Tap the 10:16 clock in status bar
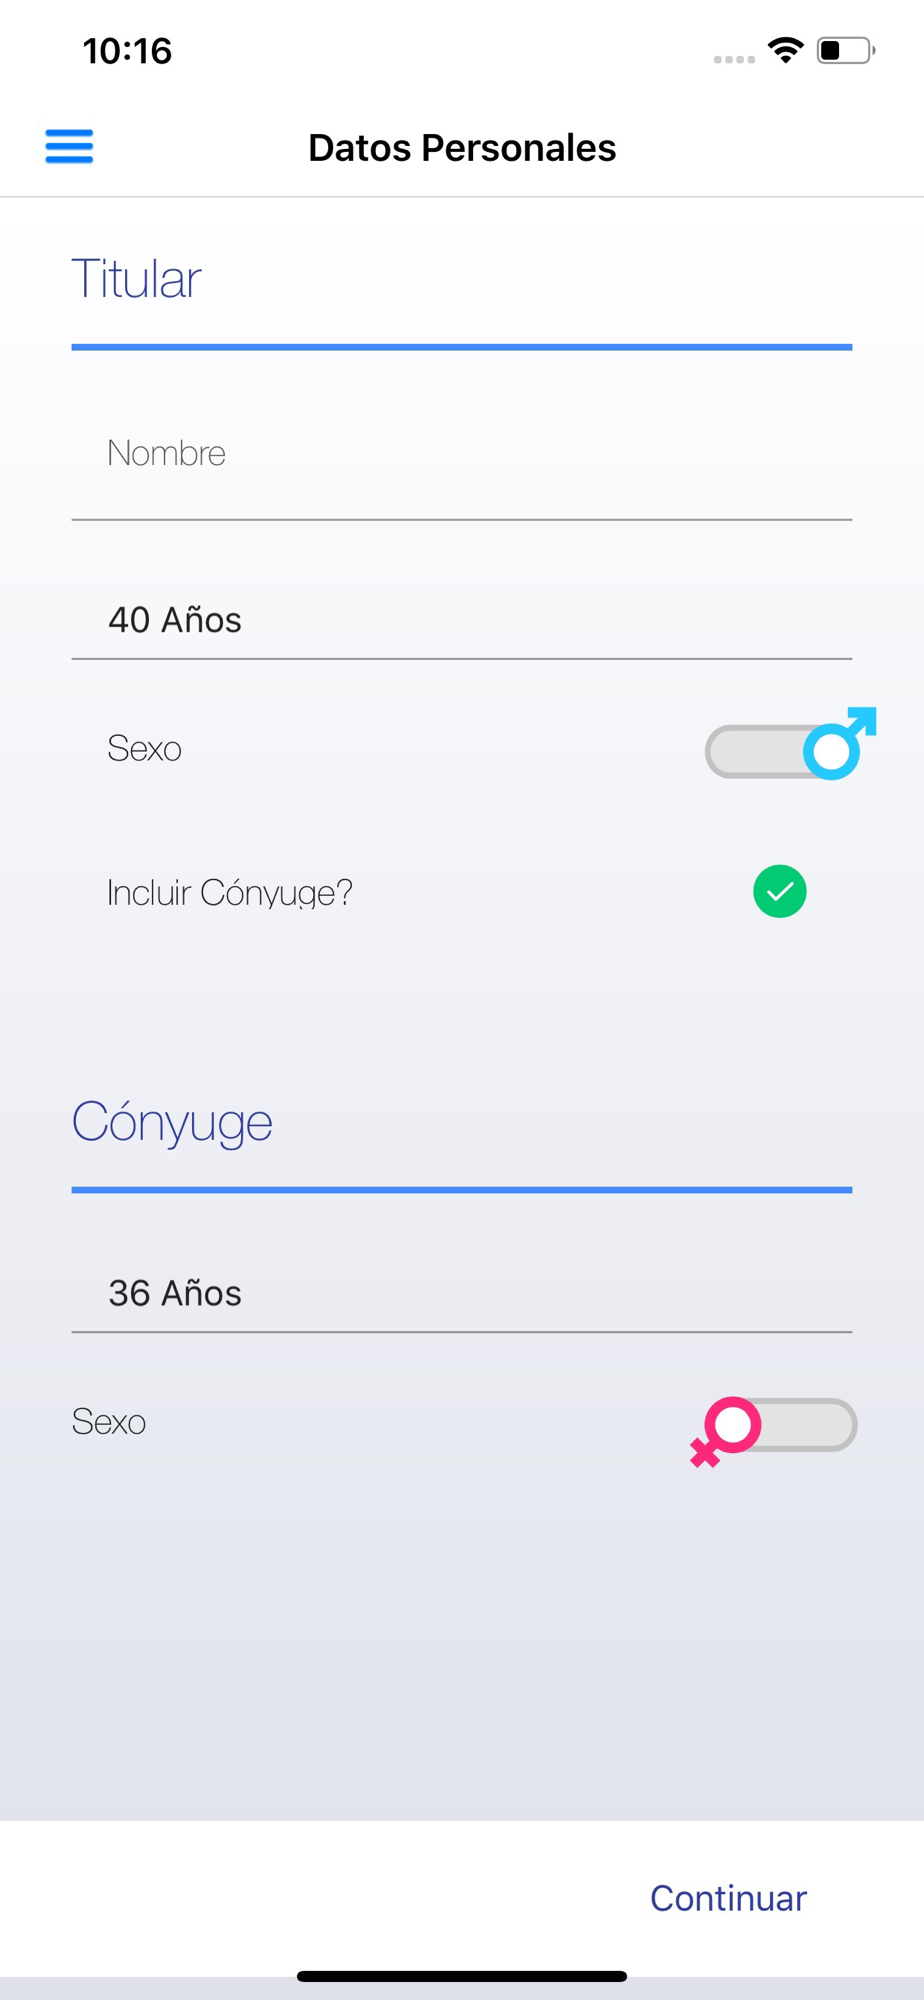Image resolution: width=924 pixels, height=2000 pixels. 127,51
